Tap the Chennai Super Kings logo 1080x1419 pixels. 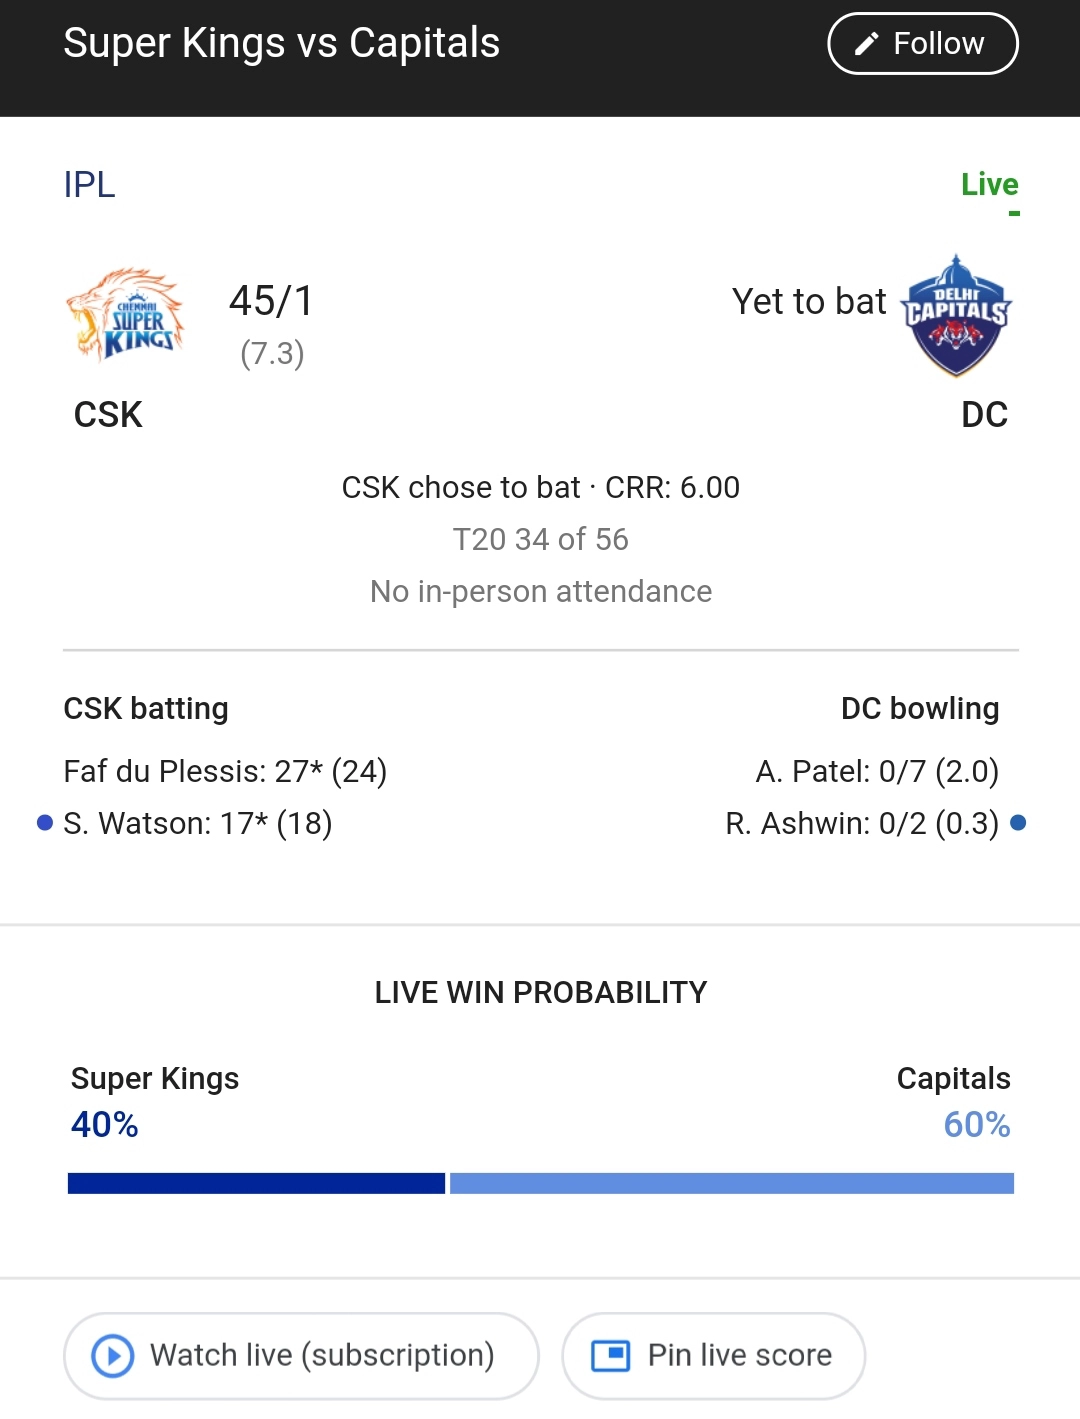tap(126, 314)
